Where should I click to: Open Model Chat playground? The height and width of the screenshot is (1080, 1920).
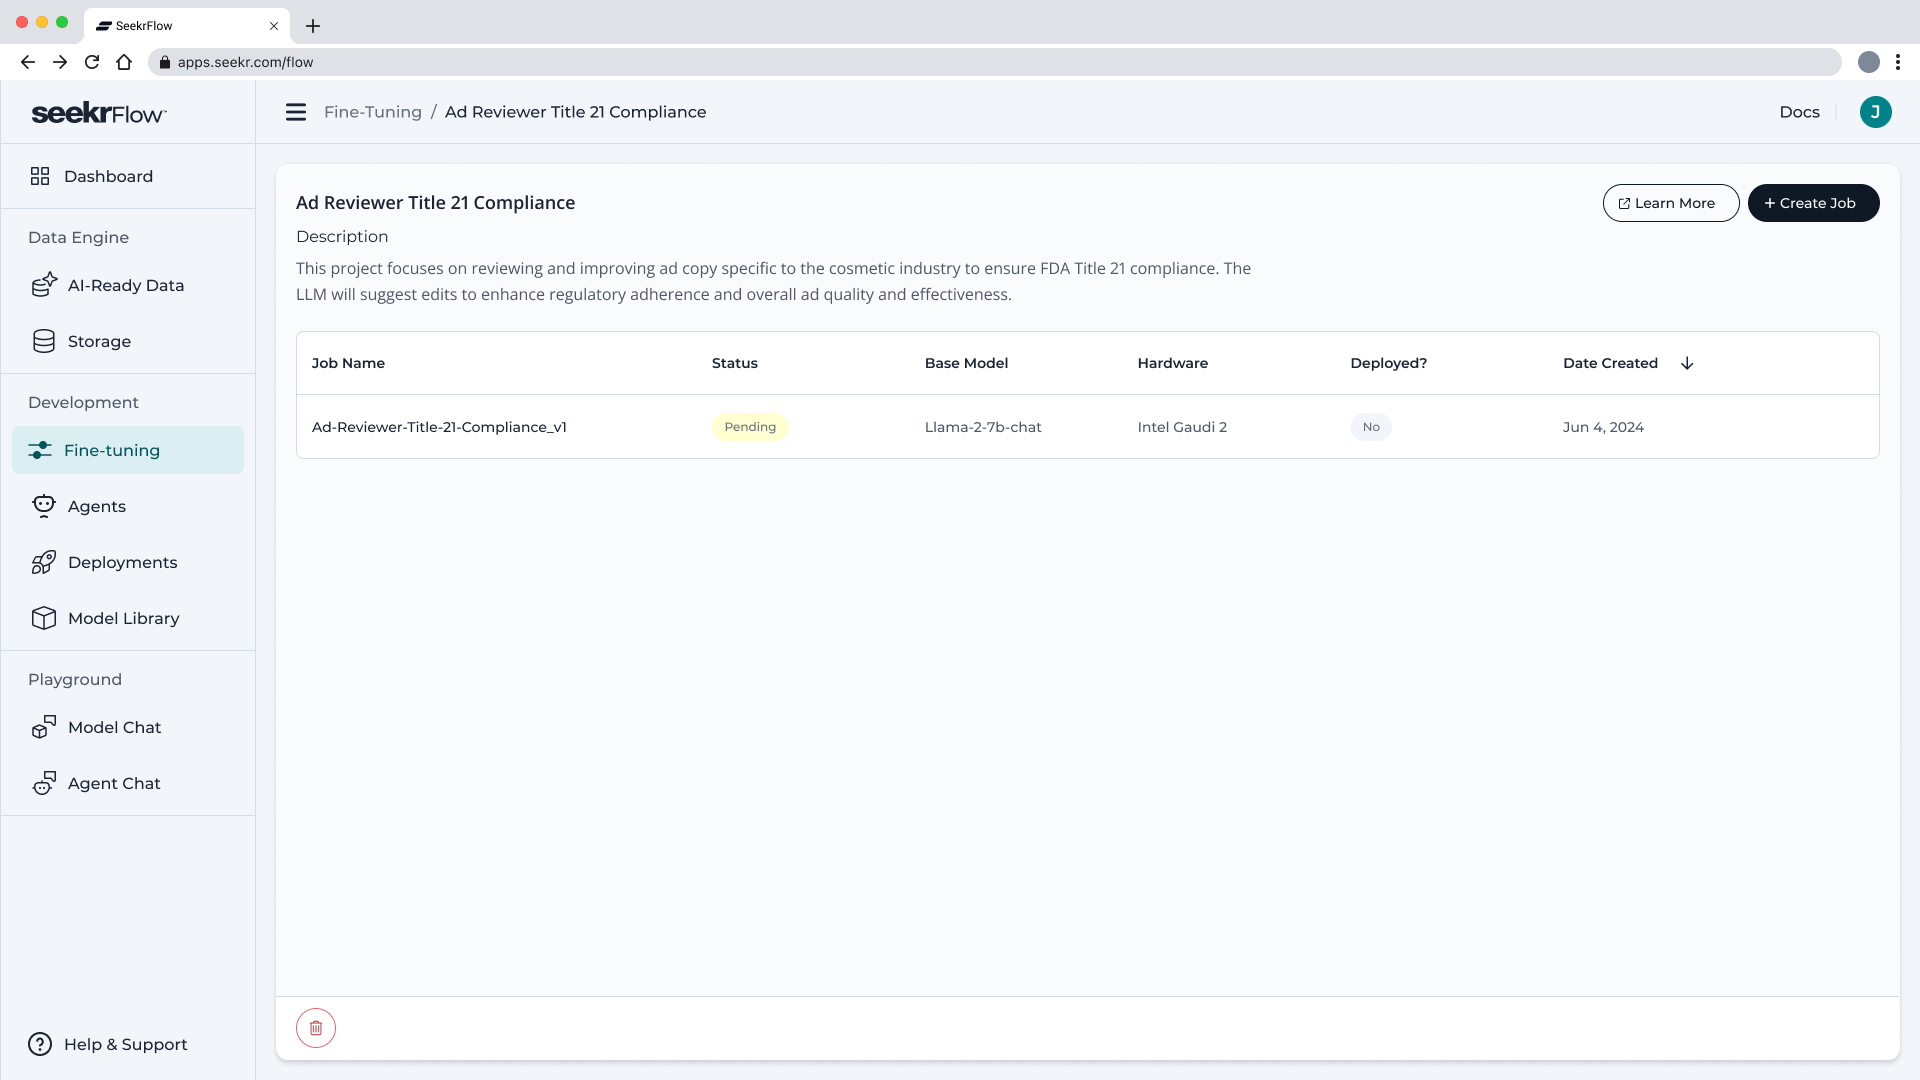(x=128, y=727)
